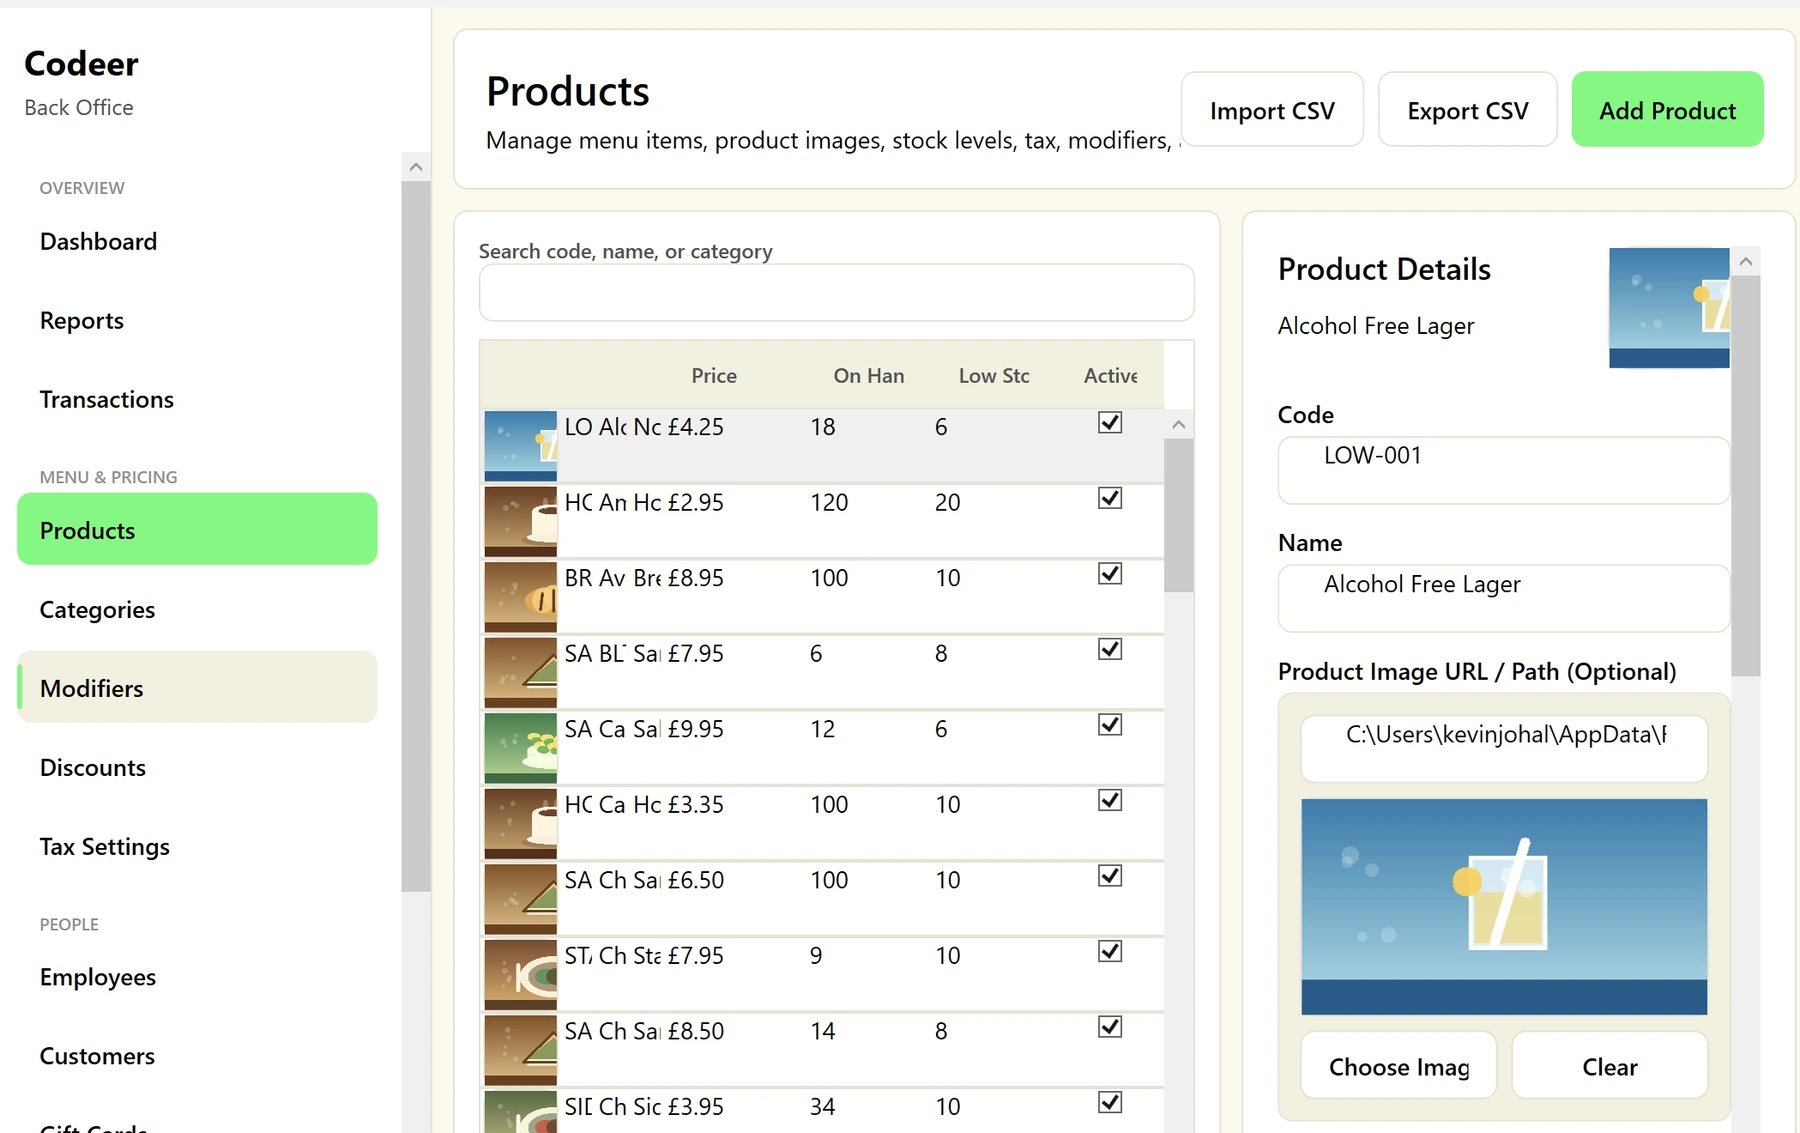The width and height of the screenshot is (1800, 1133).
Task: Toggle Active checkbox for the £6.50 row
Action: [1110, 876]
